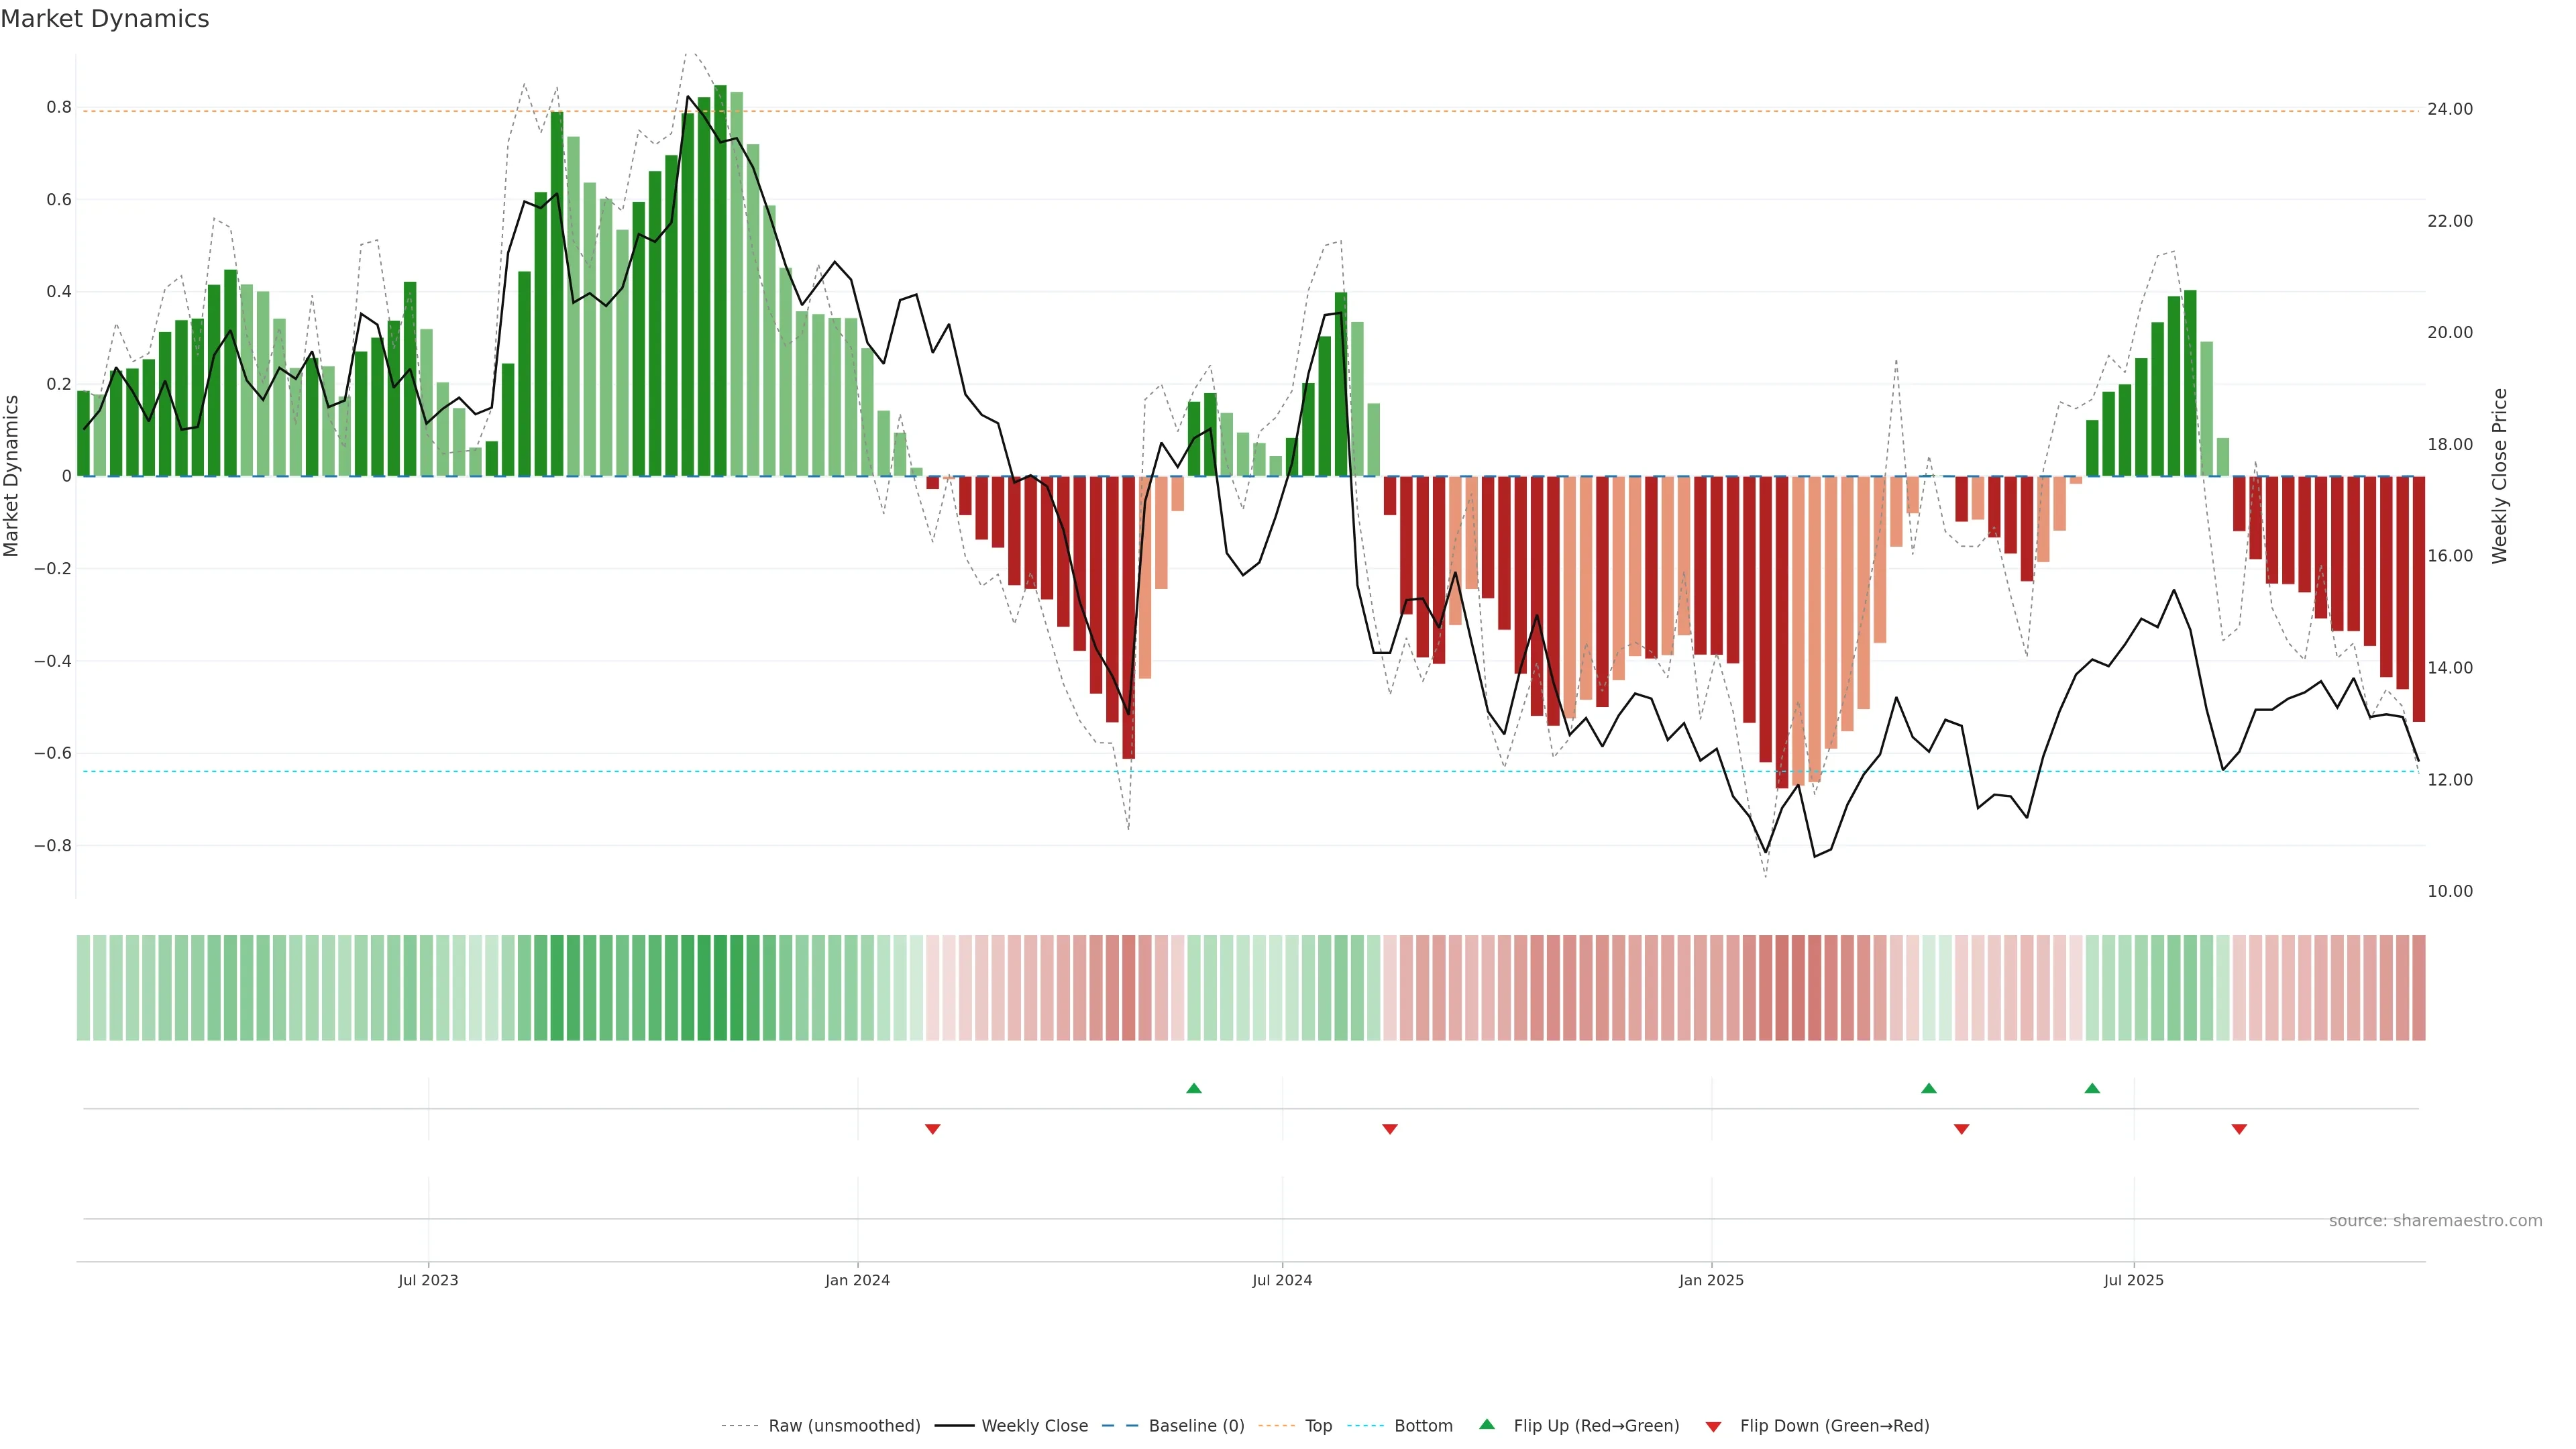Click the red Flip Down legend triangle icon
The height and width of the screenshot is (1449, 2576).
point(1713,1426)
